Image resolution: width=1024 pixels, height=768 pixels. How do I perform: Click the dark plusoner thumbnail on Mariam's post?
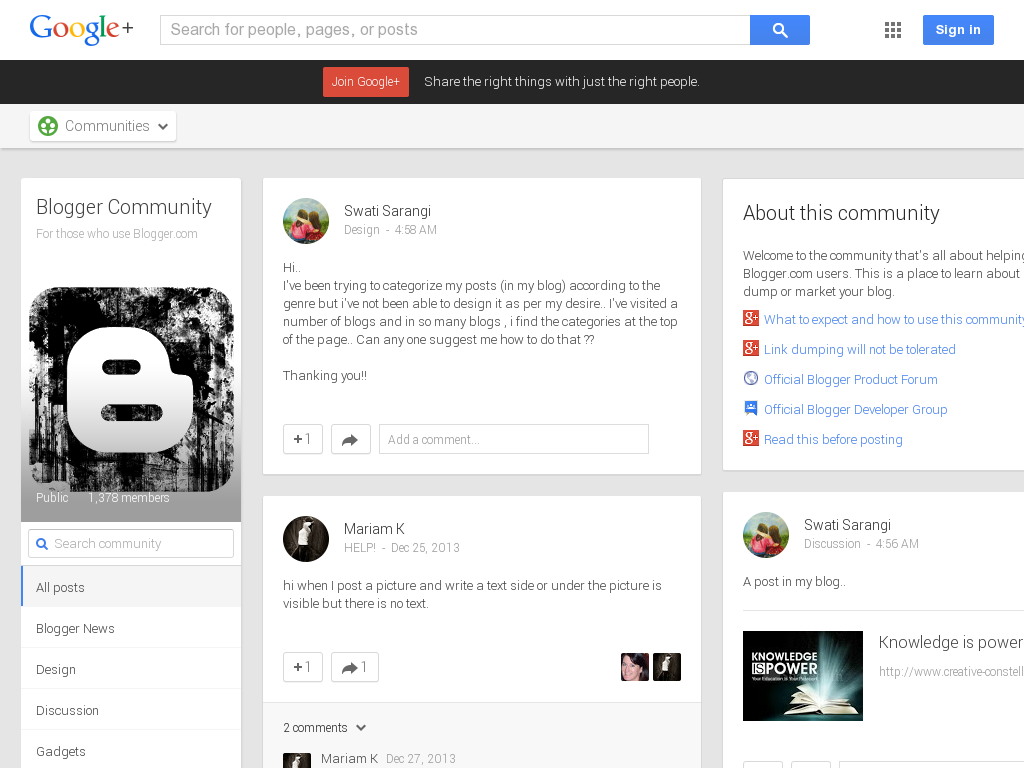click(x=667, y=667)
